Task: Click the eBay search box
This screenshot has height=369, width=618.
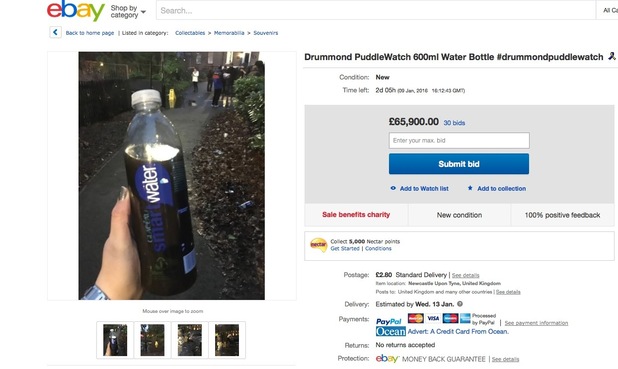Action: [376, 11]
